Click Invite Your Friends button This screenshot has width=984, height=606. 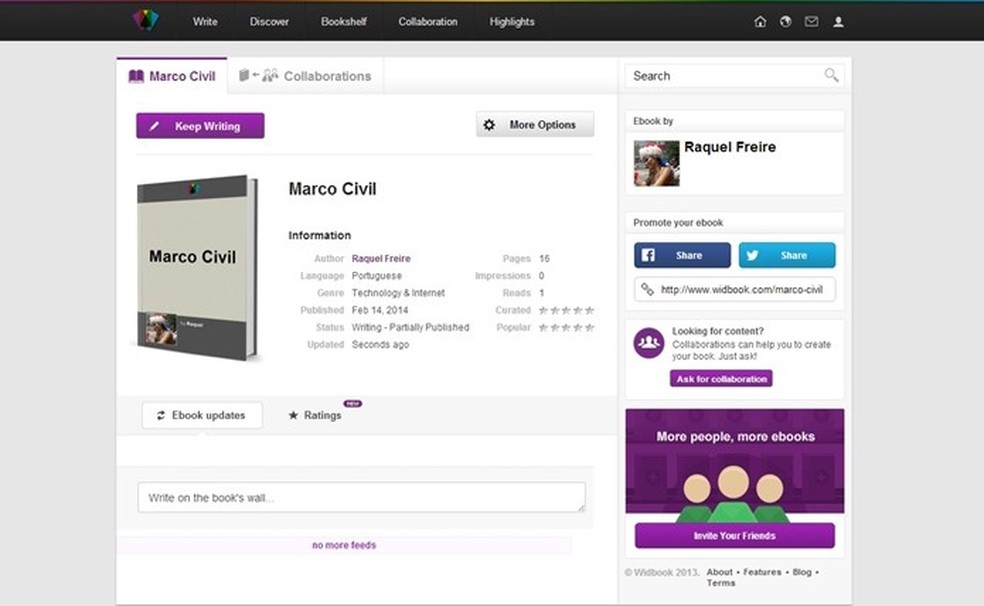point(735,536)
